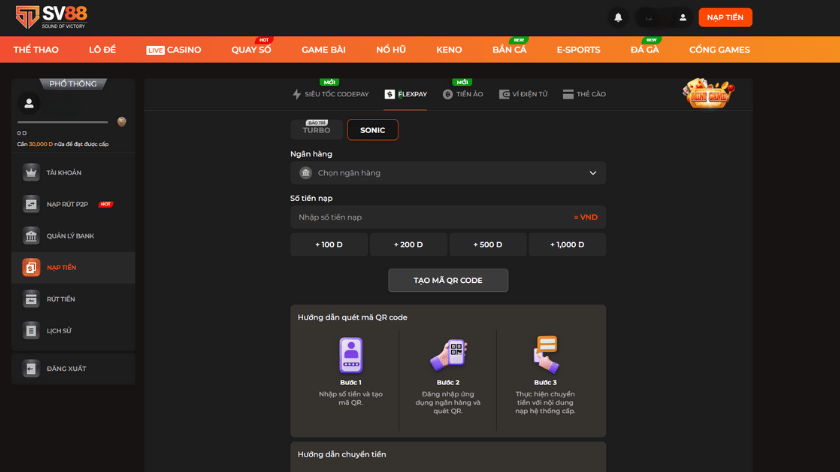Viewport: 840px width, 472px height.
Task: Click the Rút Tiền sidebar icon
Action: point(31,299)
